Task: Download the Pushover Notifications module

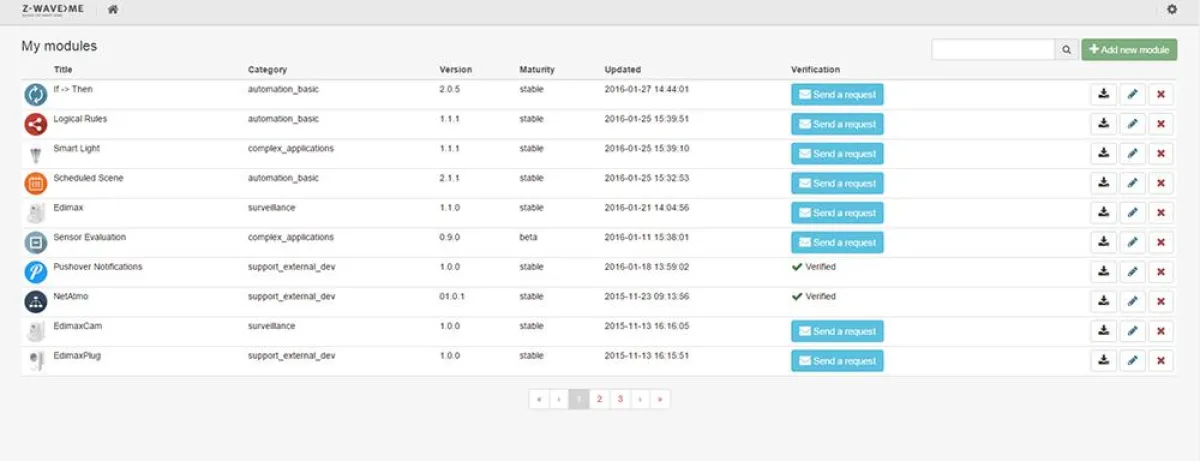Action: coord(1103,272)
